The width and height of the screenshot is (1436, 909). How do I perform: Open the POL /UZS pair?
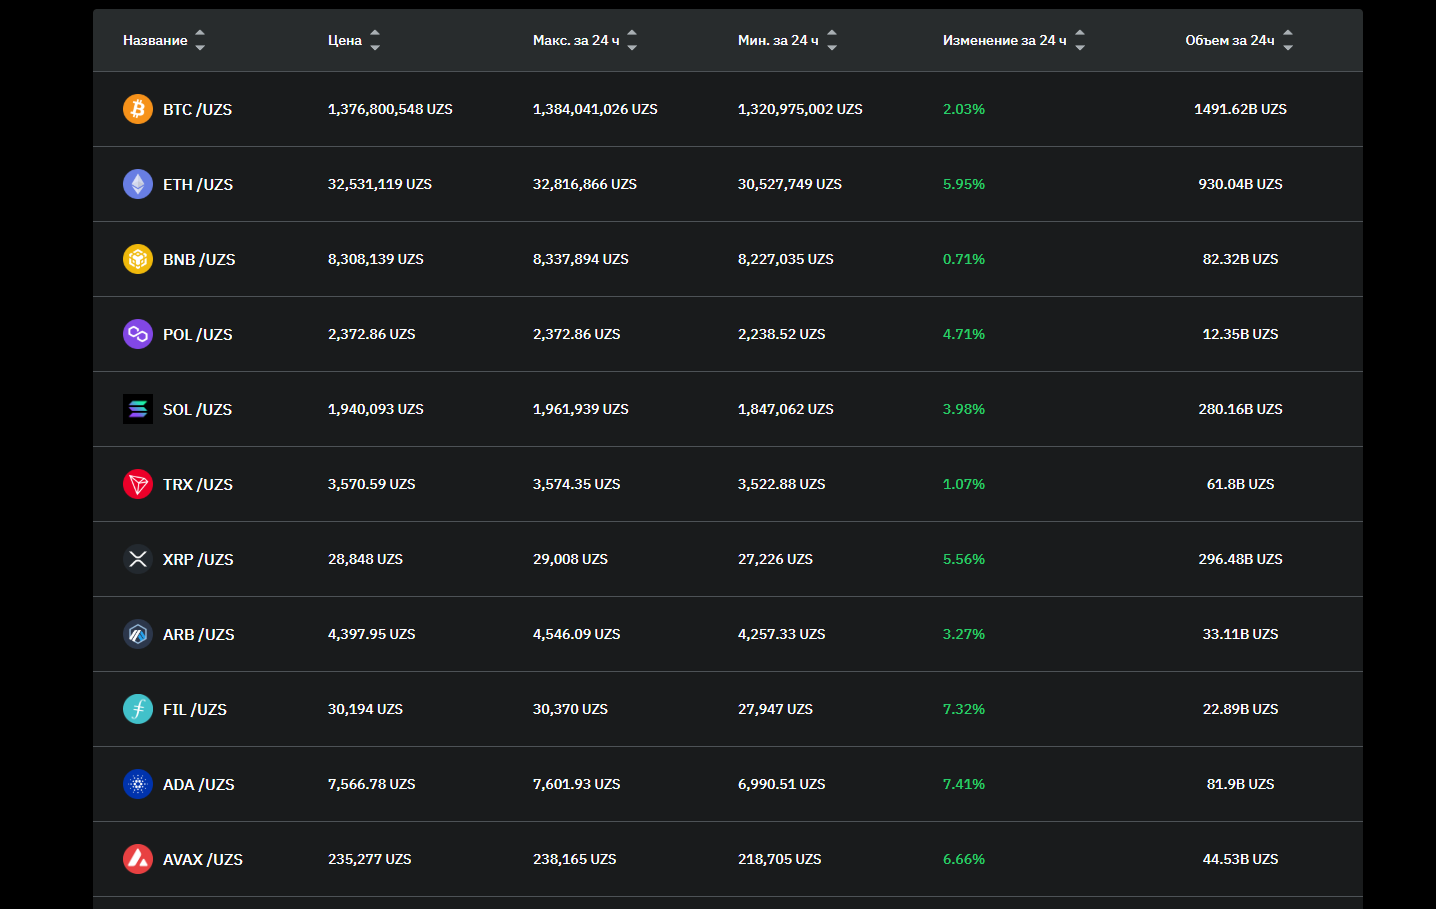[x=197, y=334]
